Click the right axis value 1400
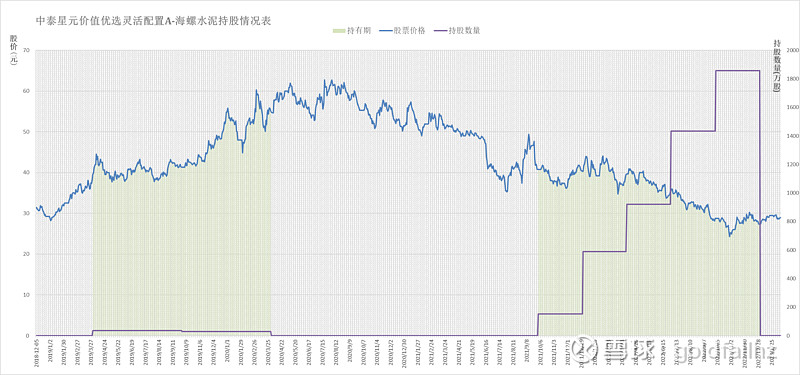 [x=792, y=136]
